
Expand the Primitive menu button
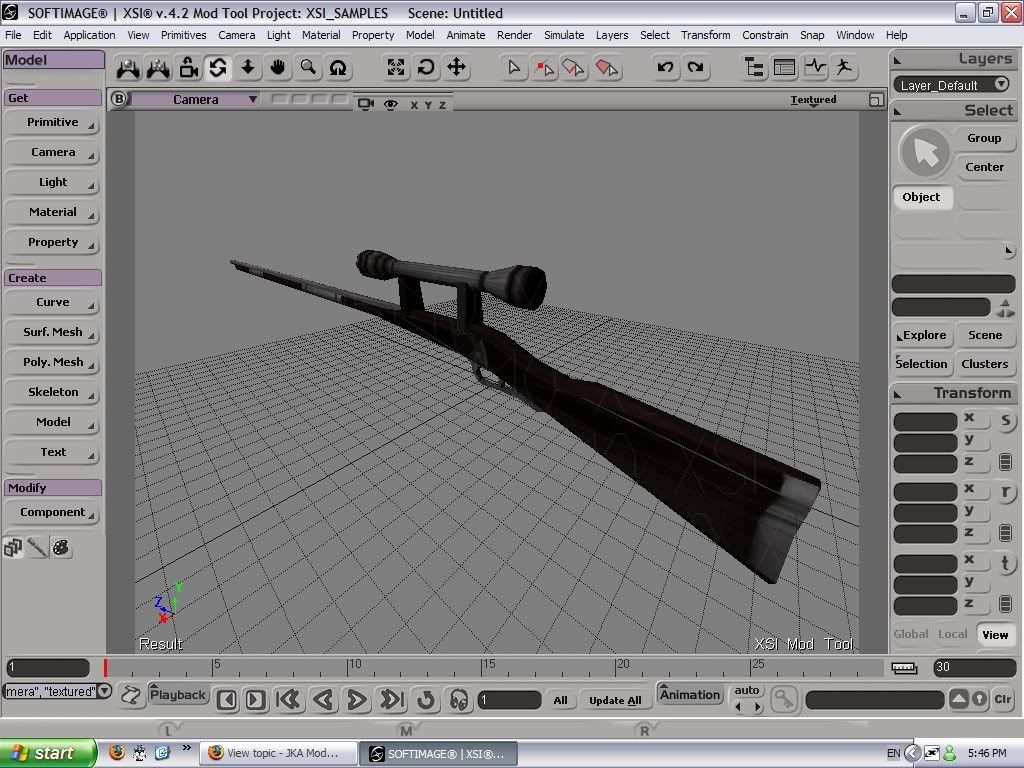(x=52, y=122)
